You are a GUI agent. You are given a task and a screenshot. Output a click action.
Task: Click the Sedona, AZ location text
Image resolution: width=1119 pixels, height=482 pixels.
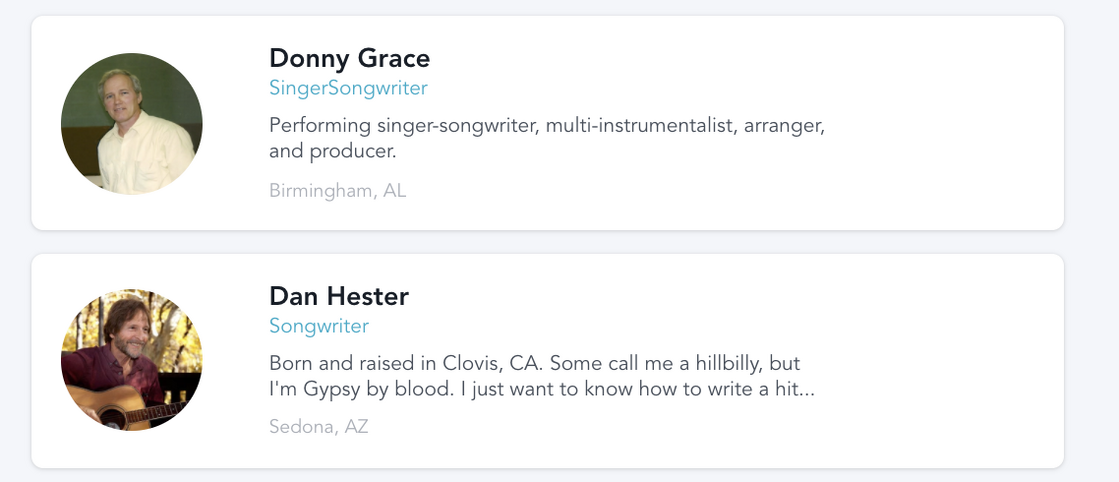click(x=319, y=427)
